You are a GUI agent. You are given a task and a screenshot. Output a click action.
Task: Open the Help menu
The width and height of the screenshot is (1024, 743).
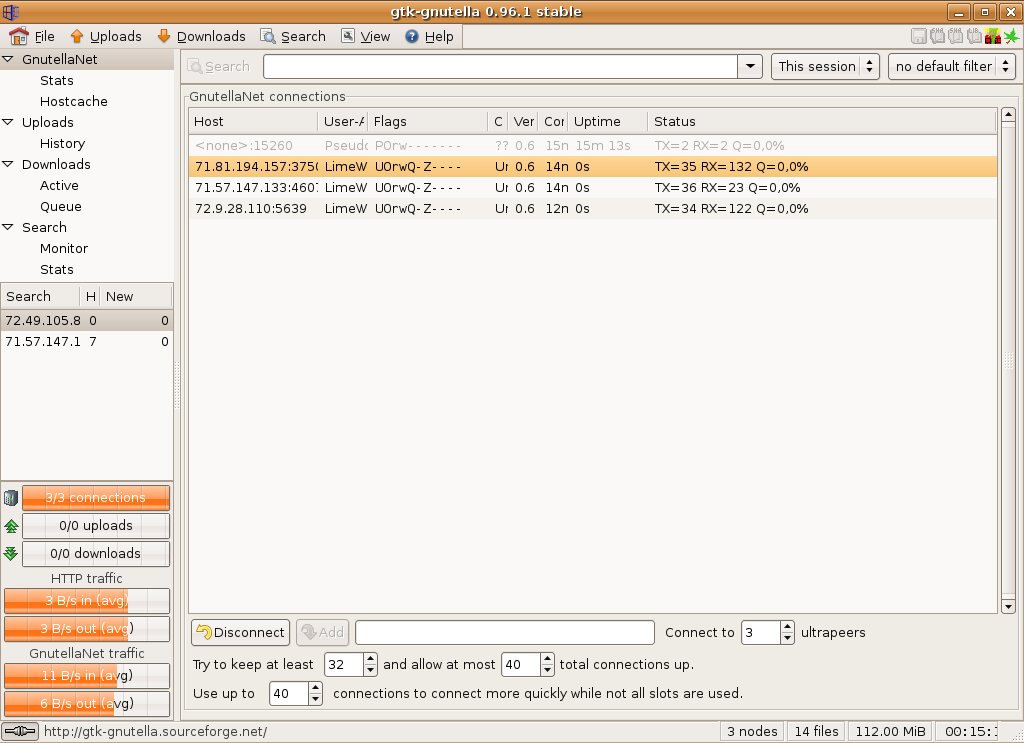coord(439,37)
